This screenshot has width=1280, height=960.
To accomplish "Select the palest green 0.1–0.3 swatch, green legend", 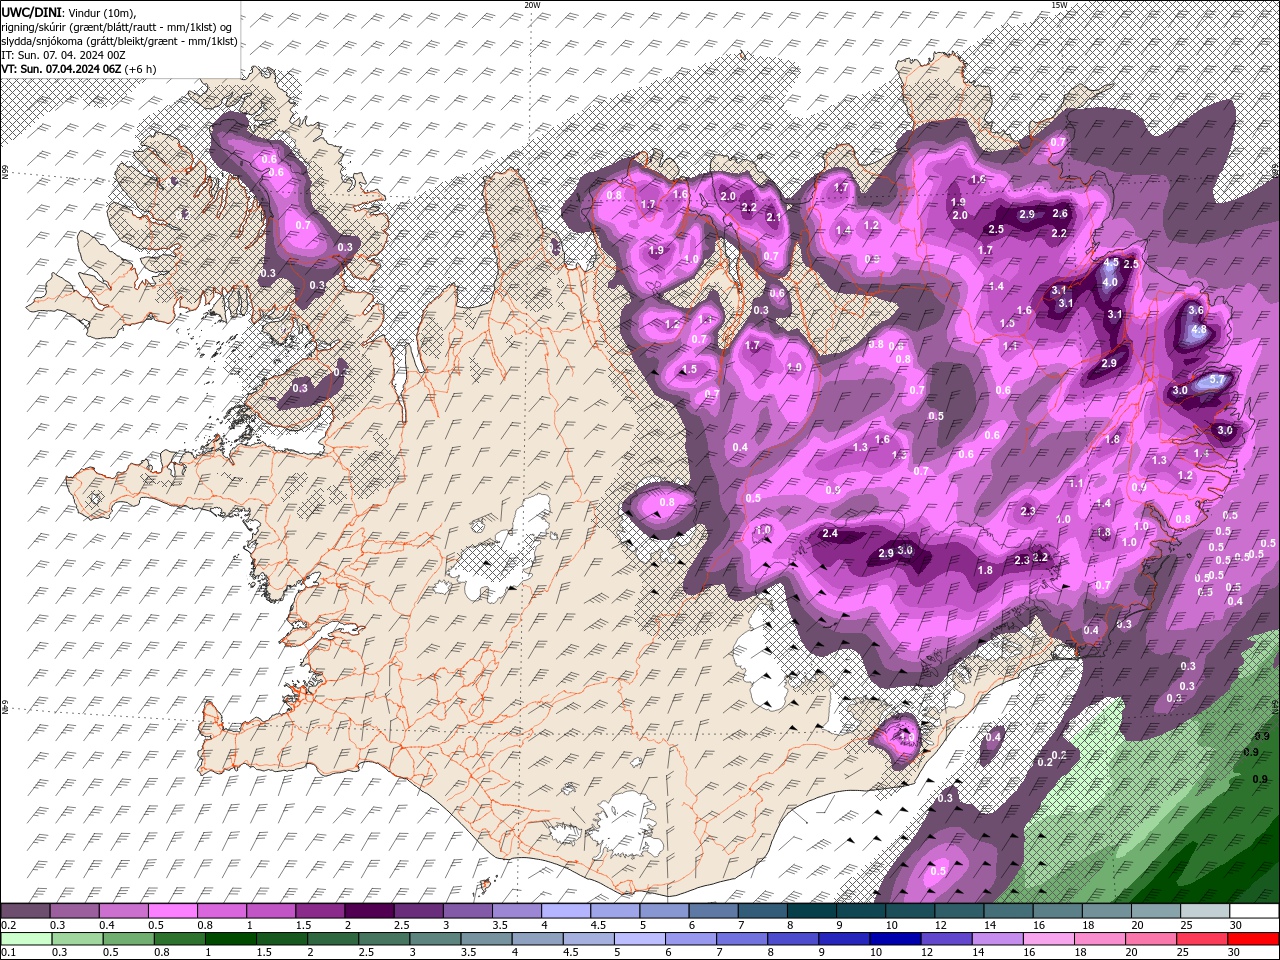I will tap(27, 939).
